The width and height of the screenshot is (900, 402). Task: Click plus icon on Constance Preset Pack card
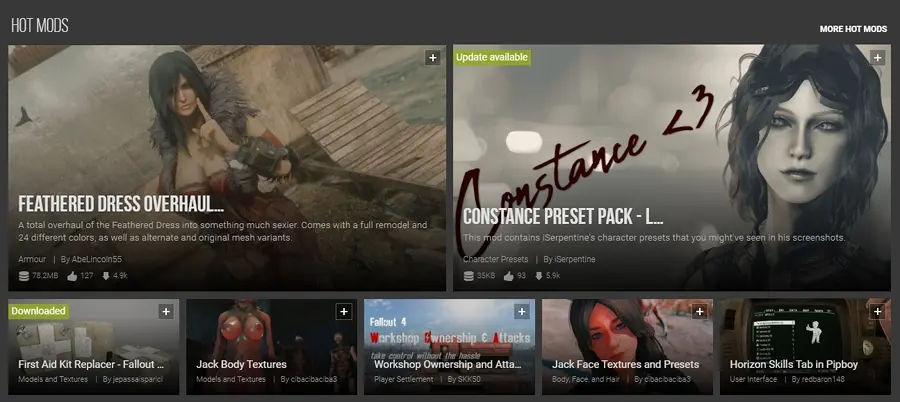click(877, 57)
